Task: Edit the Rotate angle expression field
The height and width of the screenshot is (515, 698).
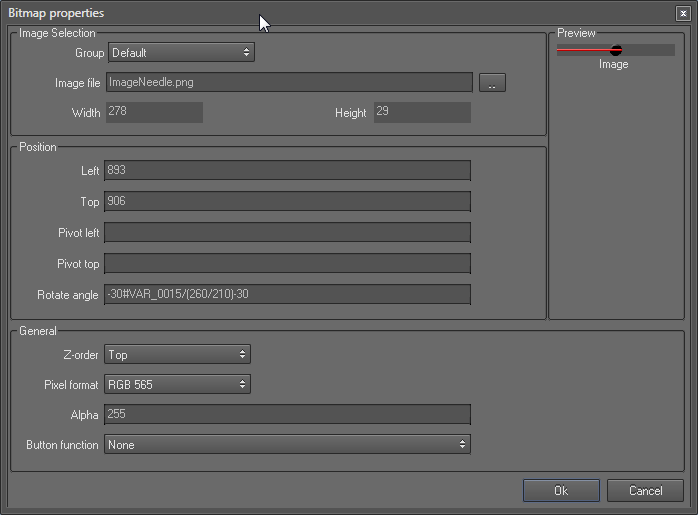Action: pyautogui.click(x=287, y=295)
